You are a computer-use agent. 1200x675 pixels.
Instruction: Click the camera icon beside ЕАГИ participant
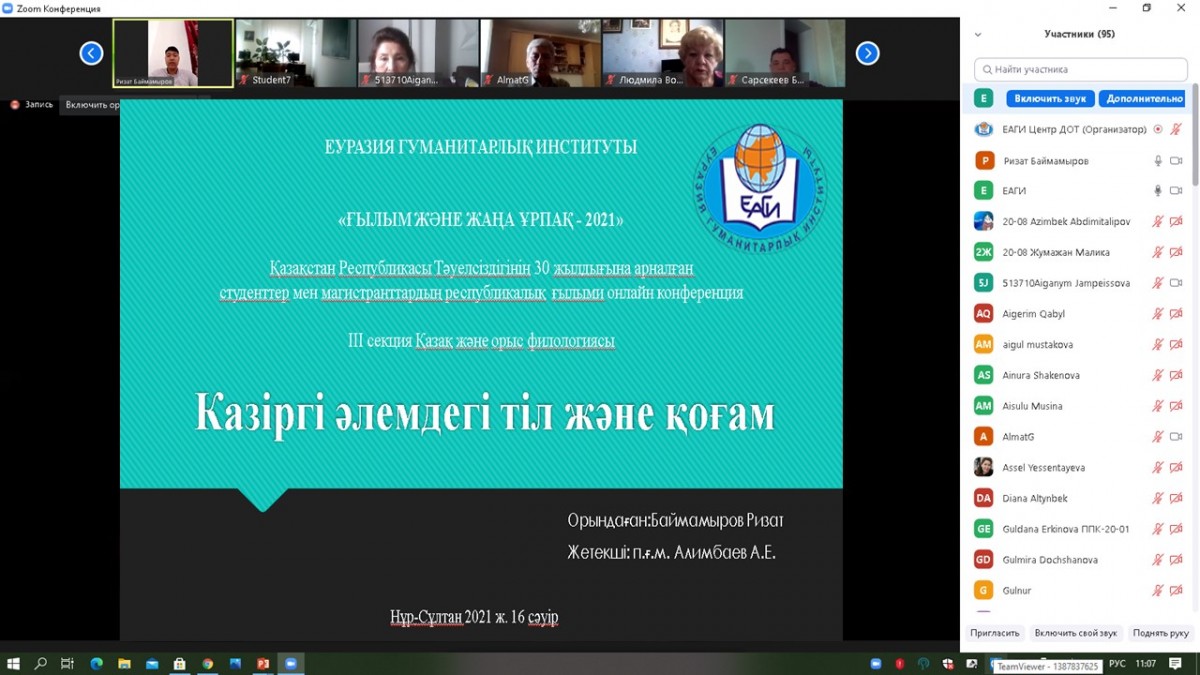(x=1176, y=191)
